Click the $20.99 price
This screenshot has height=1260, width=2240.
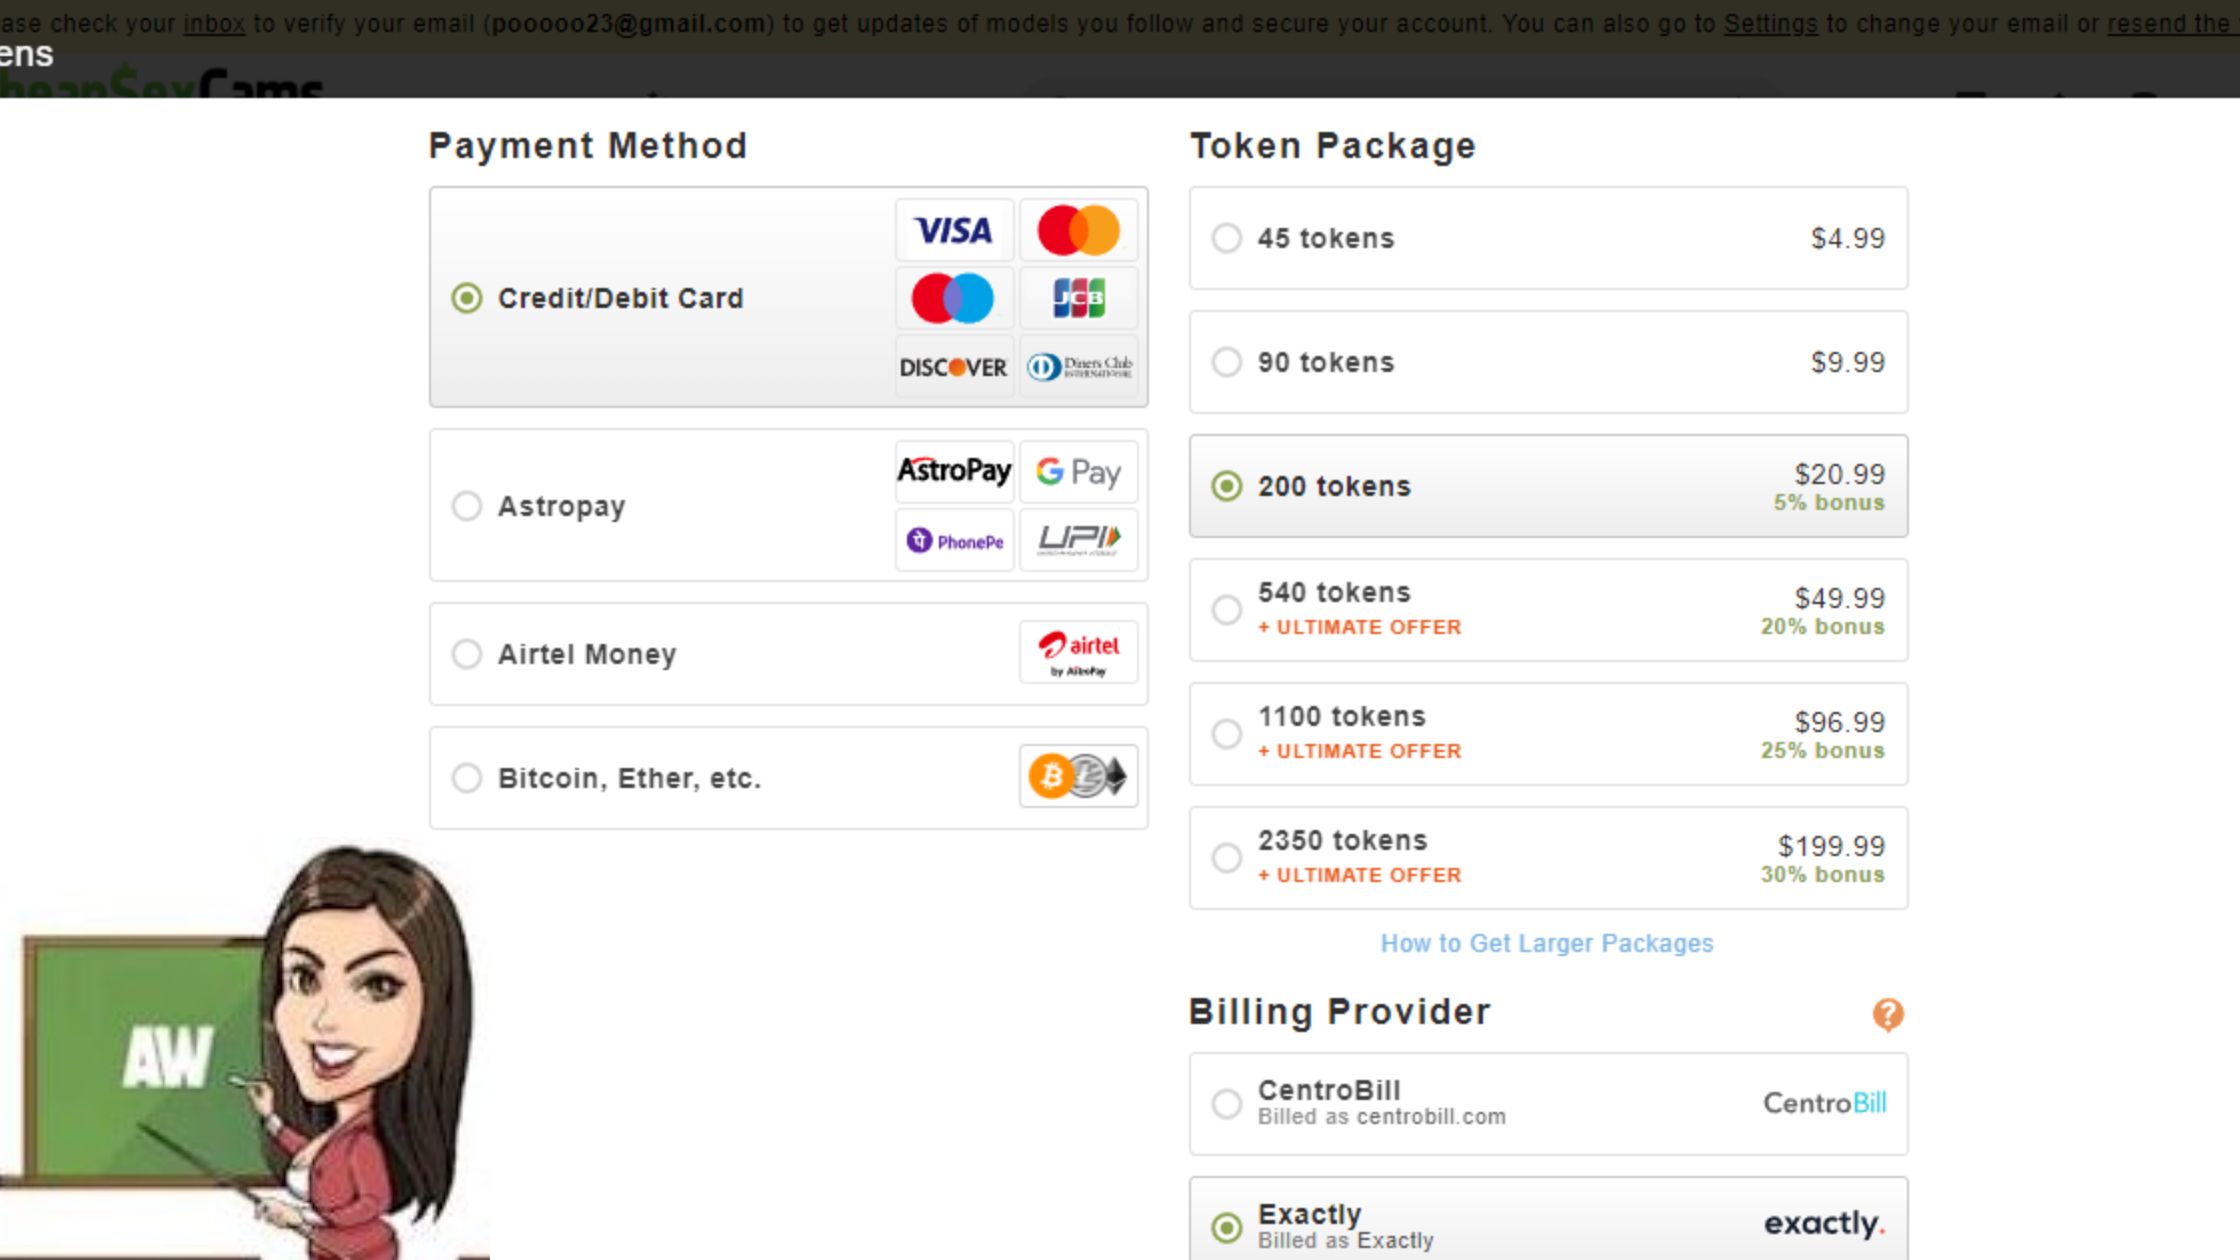(1839, 473)
